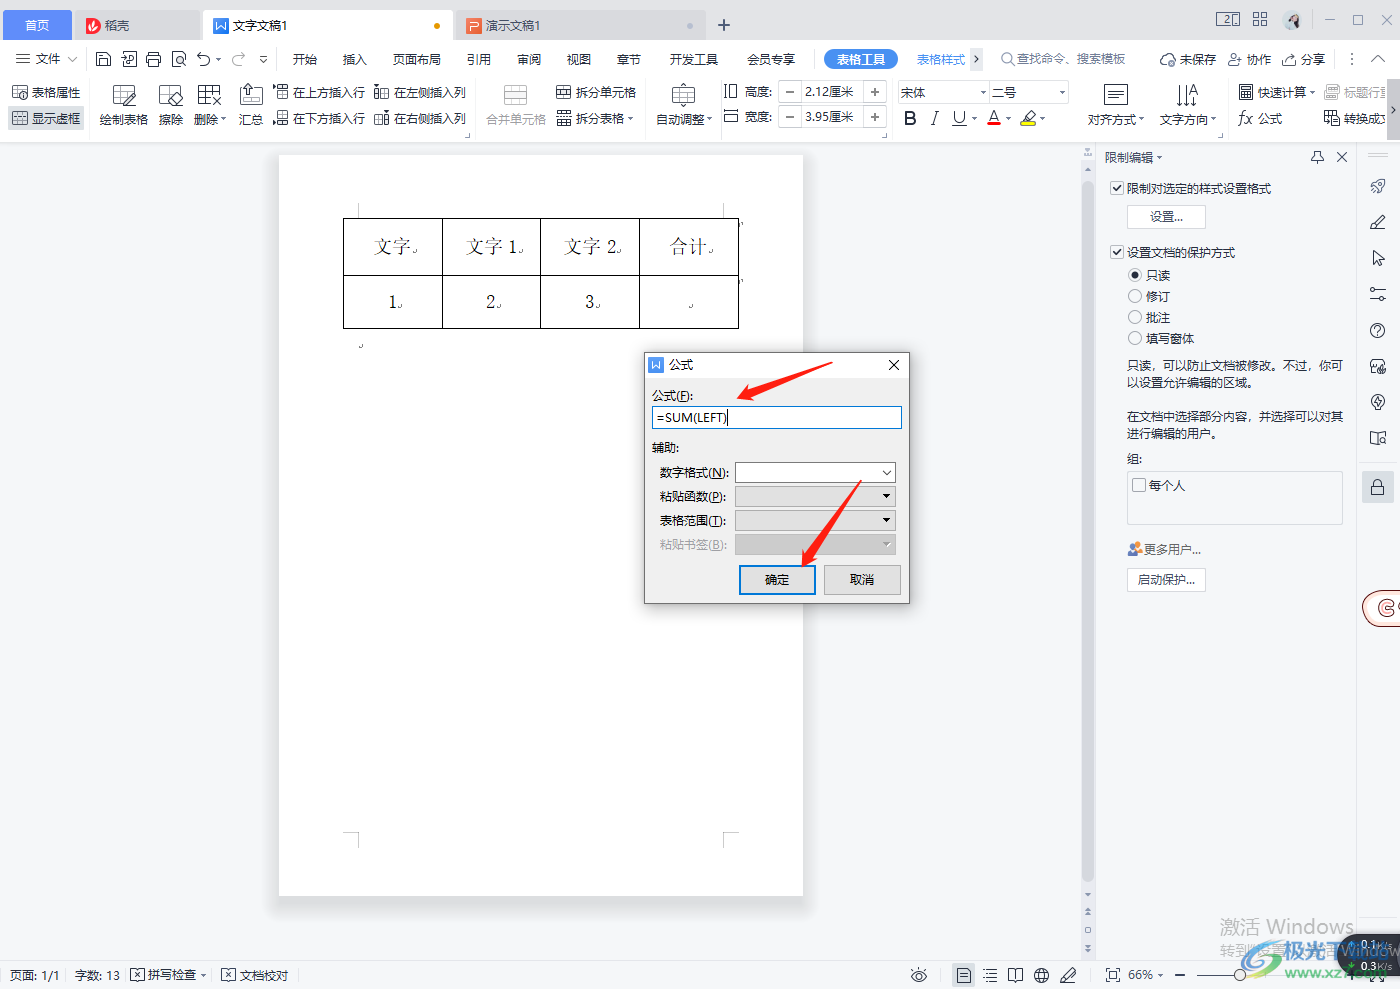1400x989 pixels.
Task: Click 汇总 summary icon
Action: pyautogui.click(x=251, y=105)
